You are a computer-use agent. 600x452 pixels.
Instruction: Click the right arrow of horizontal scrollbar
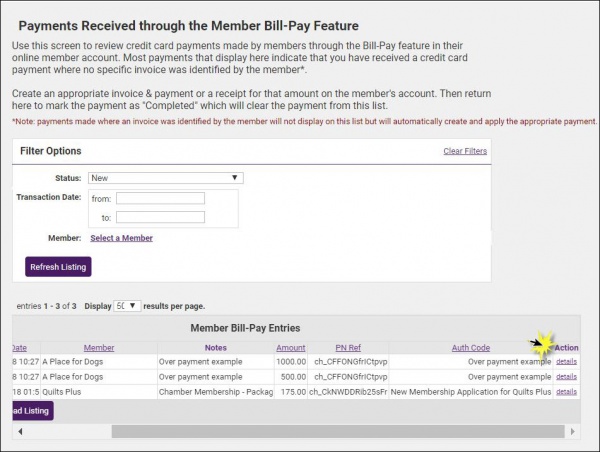point(574,431)
